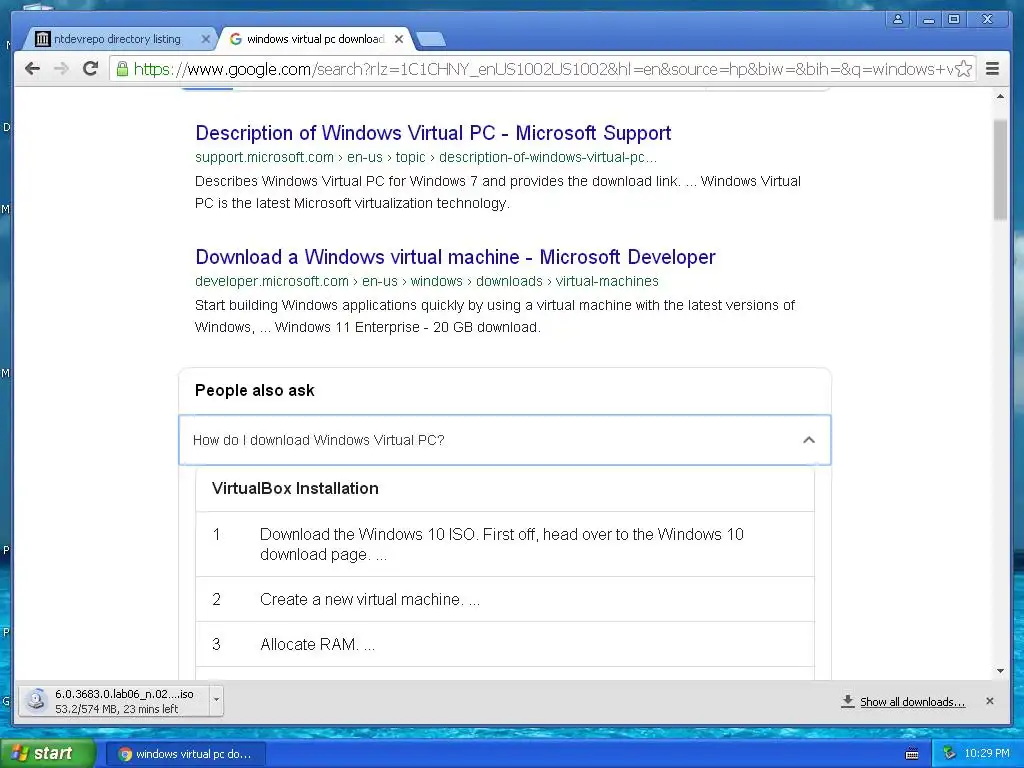
Task: Click the collapse chevron in People also ask
Action: pos(808,440)
